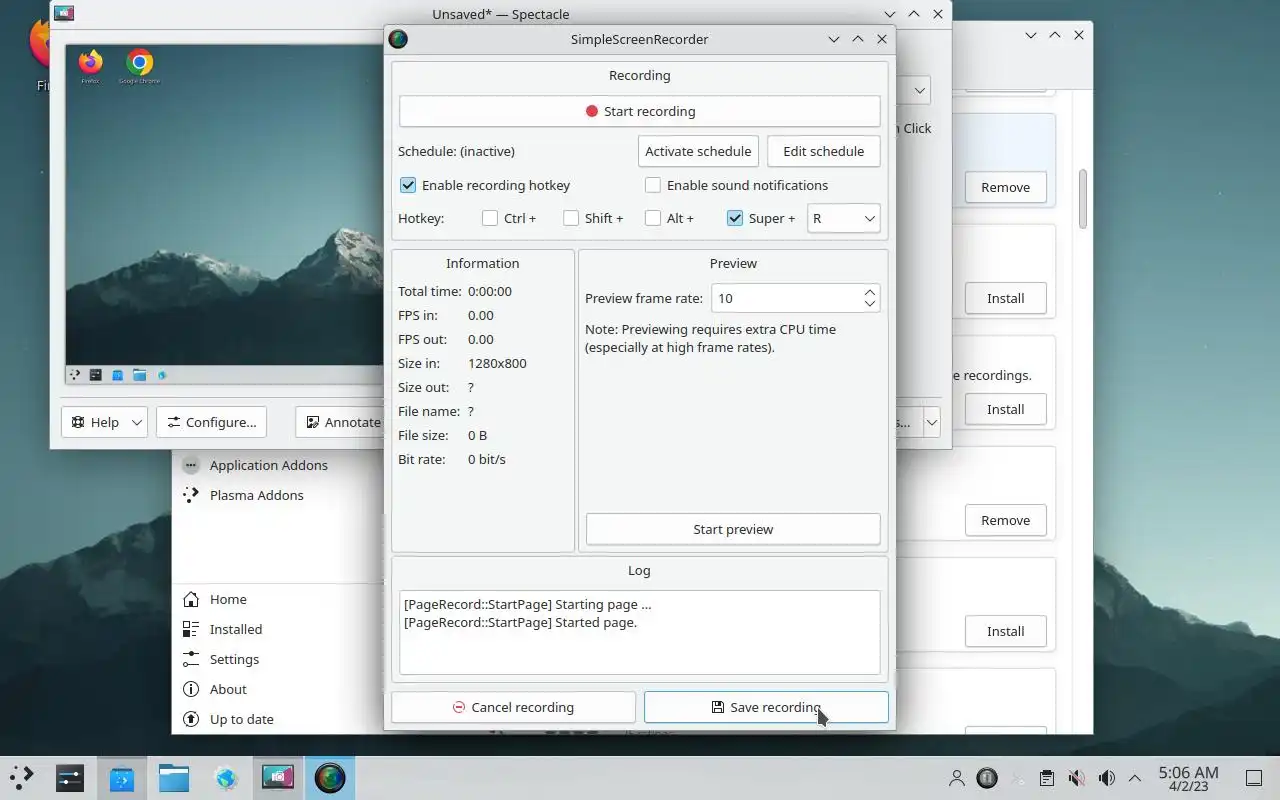Click the round dark tray icon beside user icon
Viewport: 1280px width, 800px height.
click(987, 778)
